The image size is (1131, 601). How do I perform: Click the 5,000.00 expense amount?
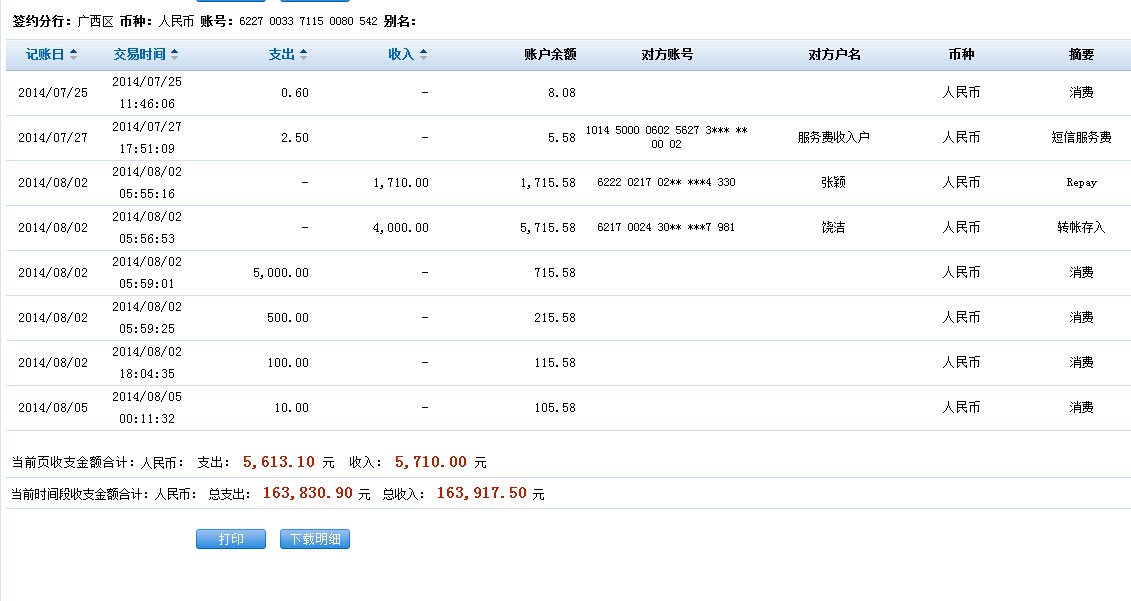click(280, 273)
